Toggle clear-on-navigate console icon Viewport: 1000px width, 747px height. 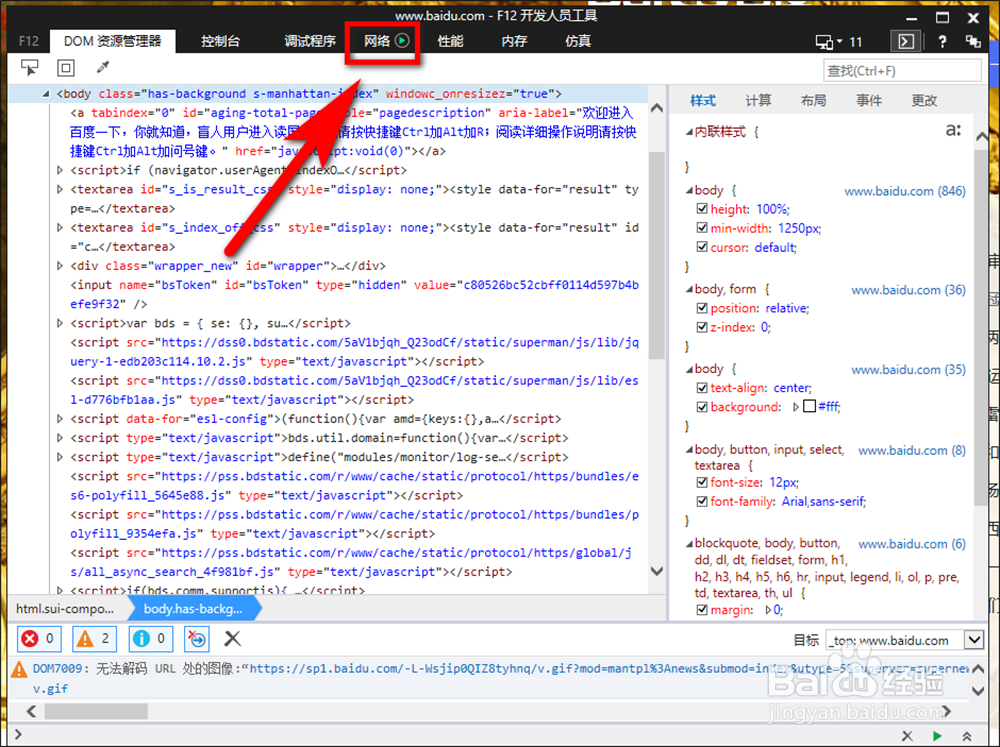point(196,639)
